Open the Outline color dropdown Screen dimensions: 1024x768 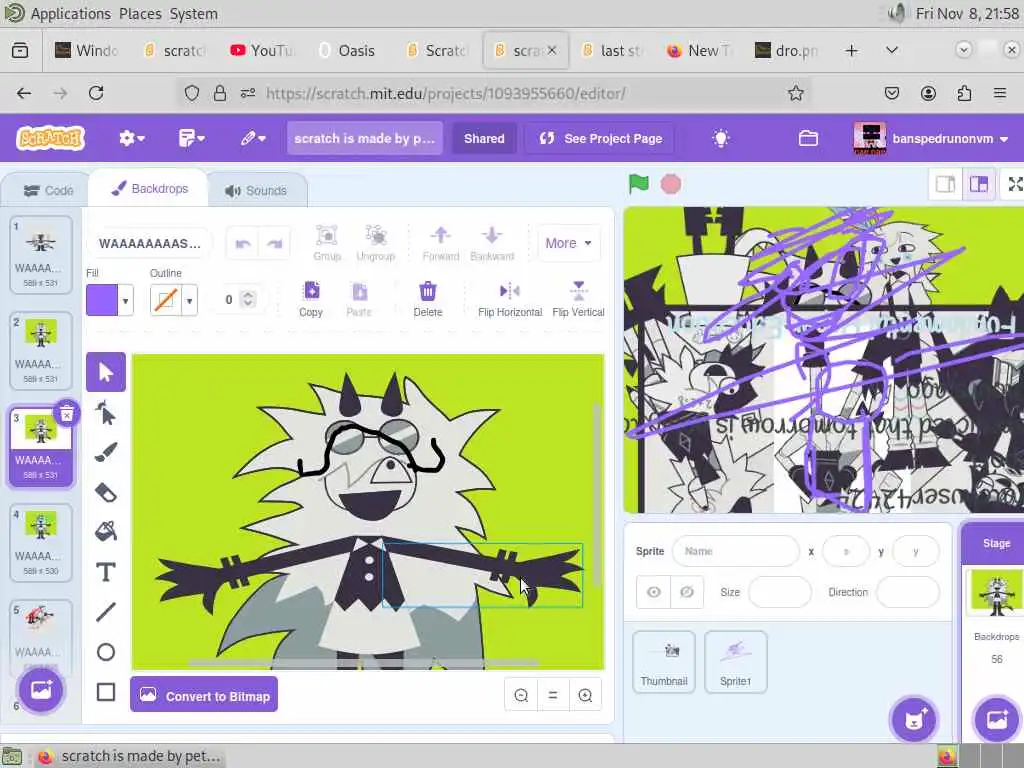[x=189, y=301]
